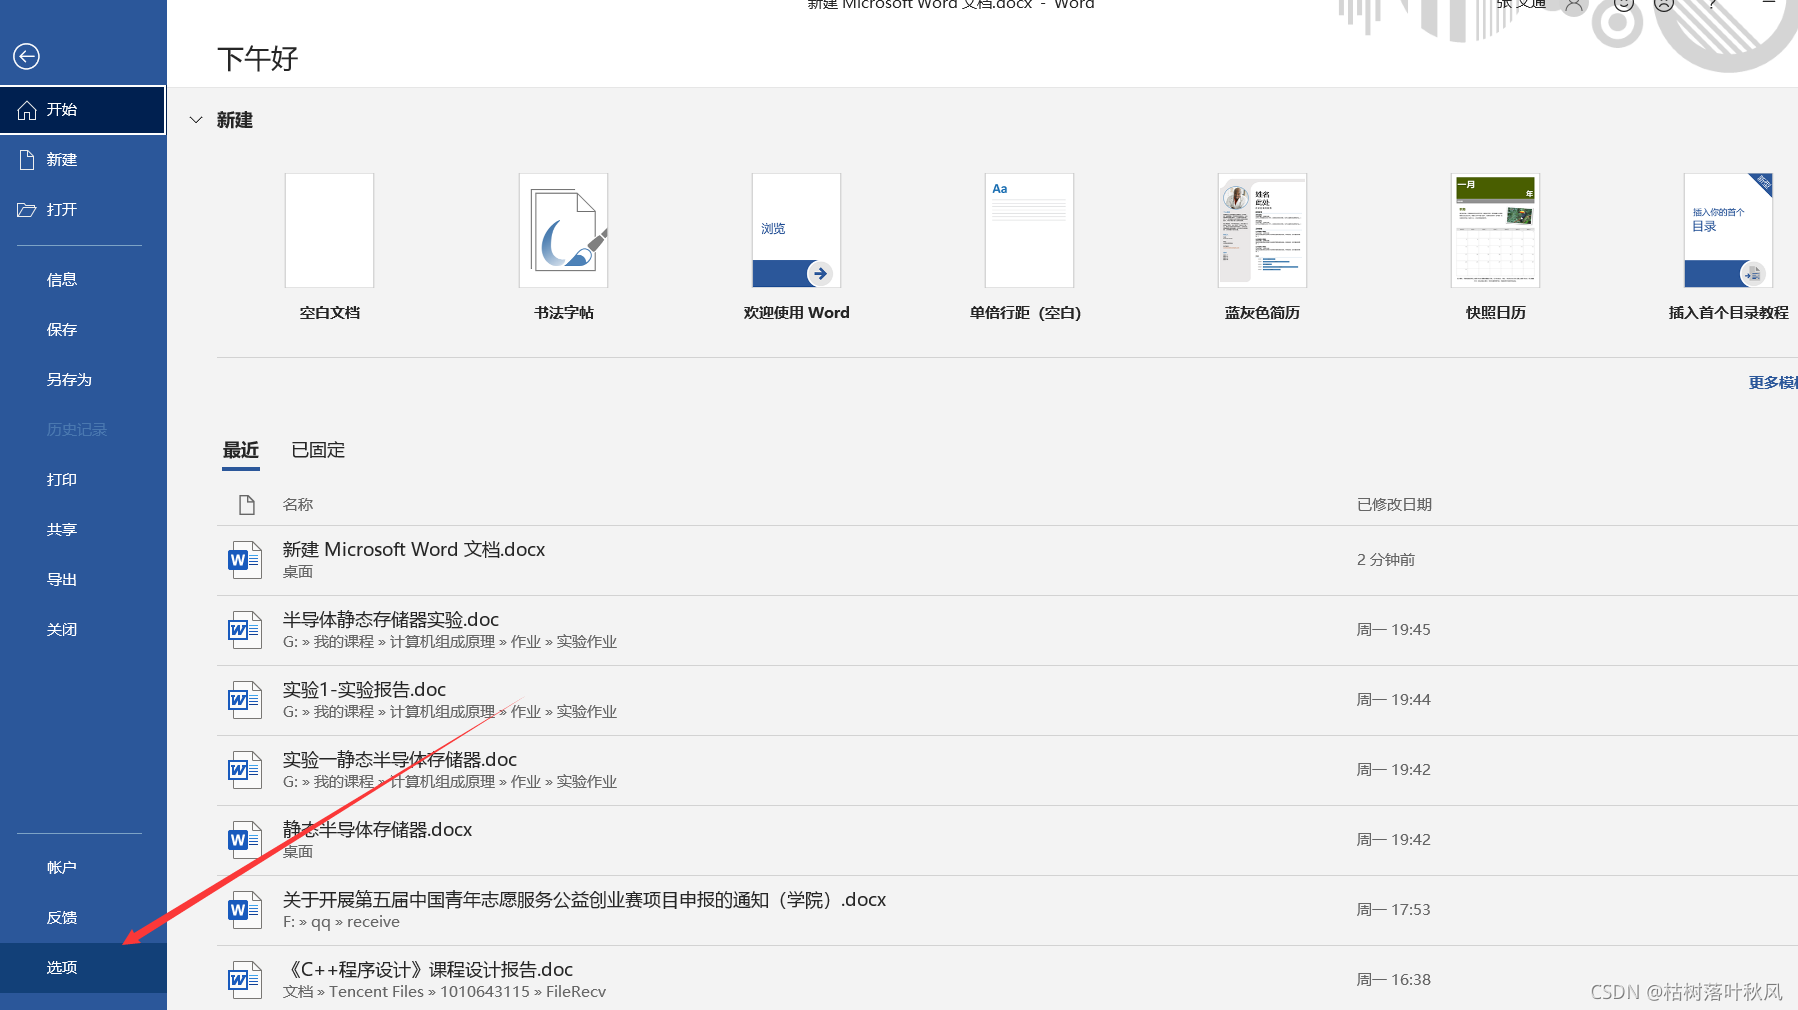
Task: Select the 开始 sidebar item
Action: point(83,110)
